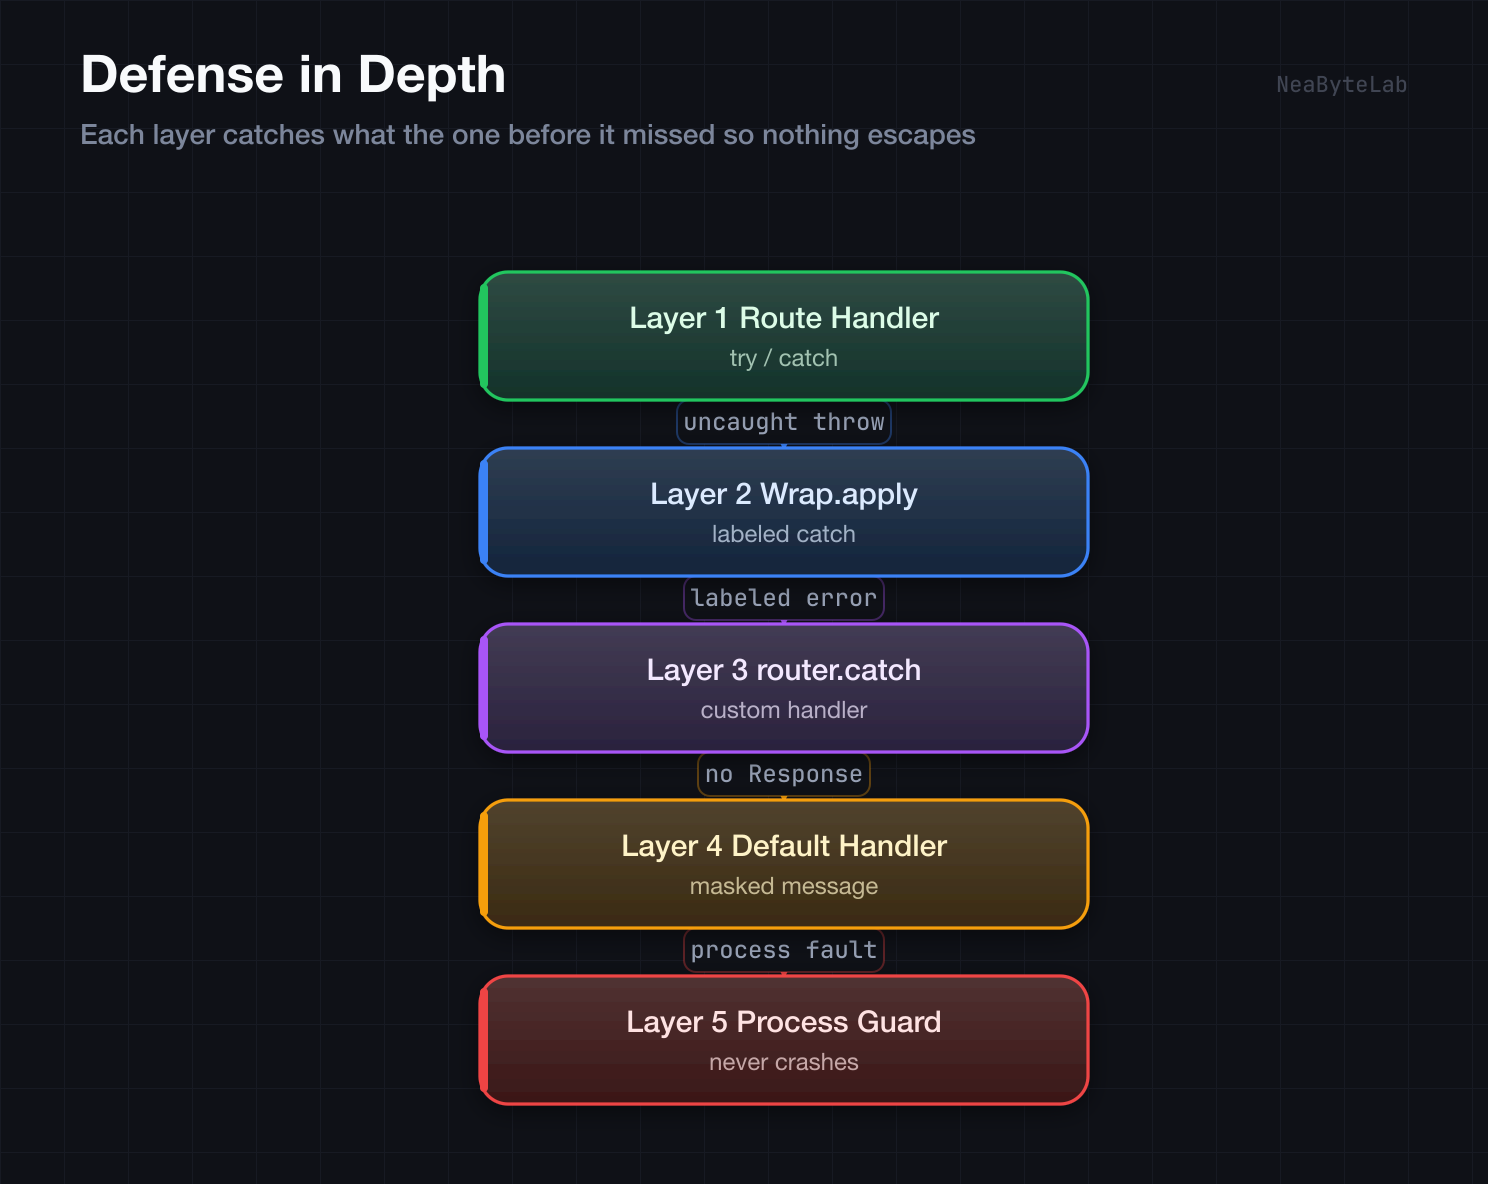Click the Layer 1 Route Handler box
This screenshot has height=1184, width=1488.
[x=784, y=336]
